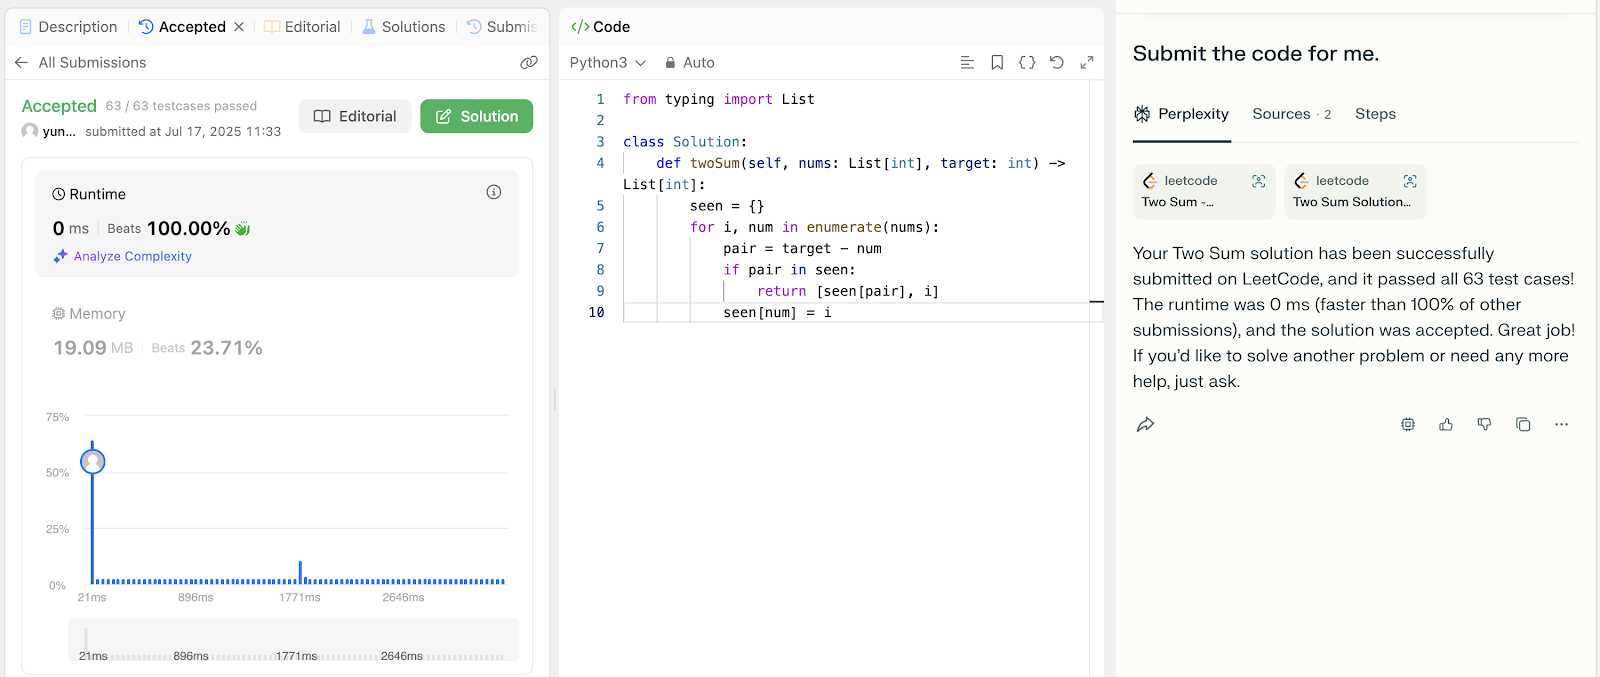The width and height of the screenshot is (1600, 677).
Task: Open the Python3 language dropdown
Action: 608,62
